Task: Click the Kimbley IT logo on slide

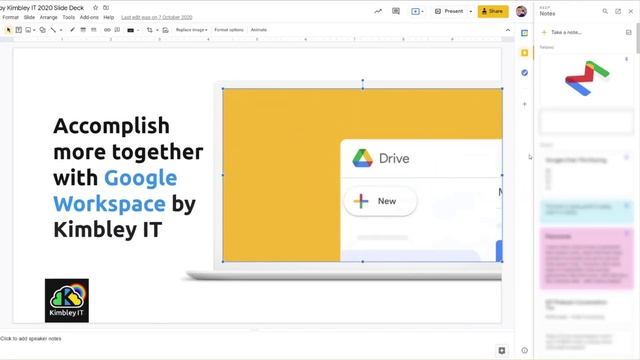Action: pos(67,301)
